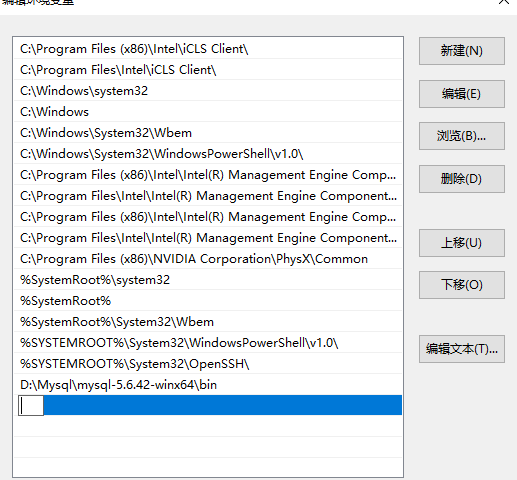Select the D:\Mysql\mysql-5.6.42-winx64\bin entry
Viewport: 517px width, 480px height.
pos(208,385)
